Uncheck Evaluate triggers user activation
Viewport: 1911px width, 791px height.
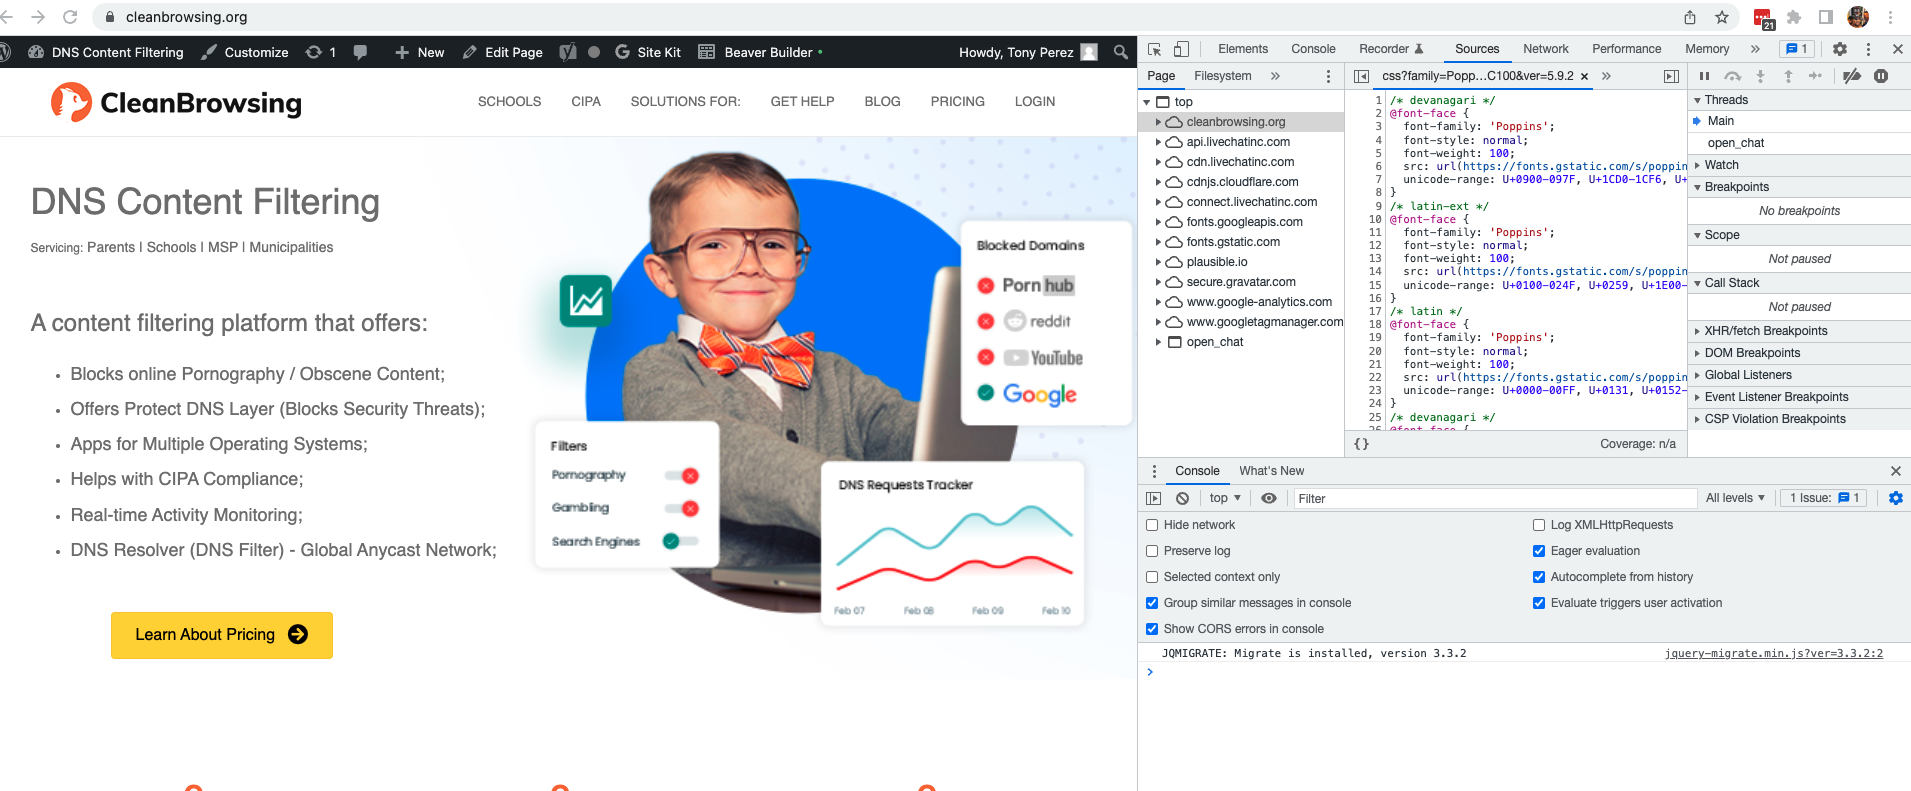[x=1539, y=603]
